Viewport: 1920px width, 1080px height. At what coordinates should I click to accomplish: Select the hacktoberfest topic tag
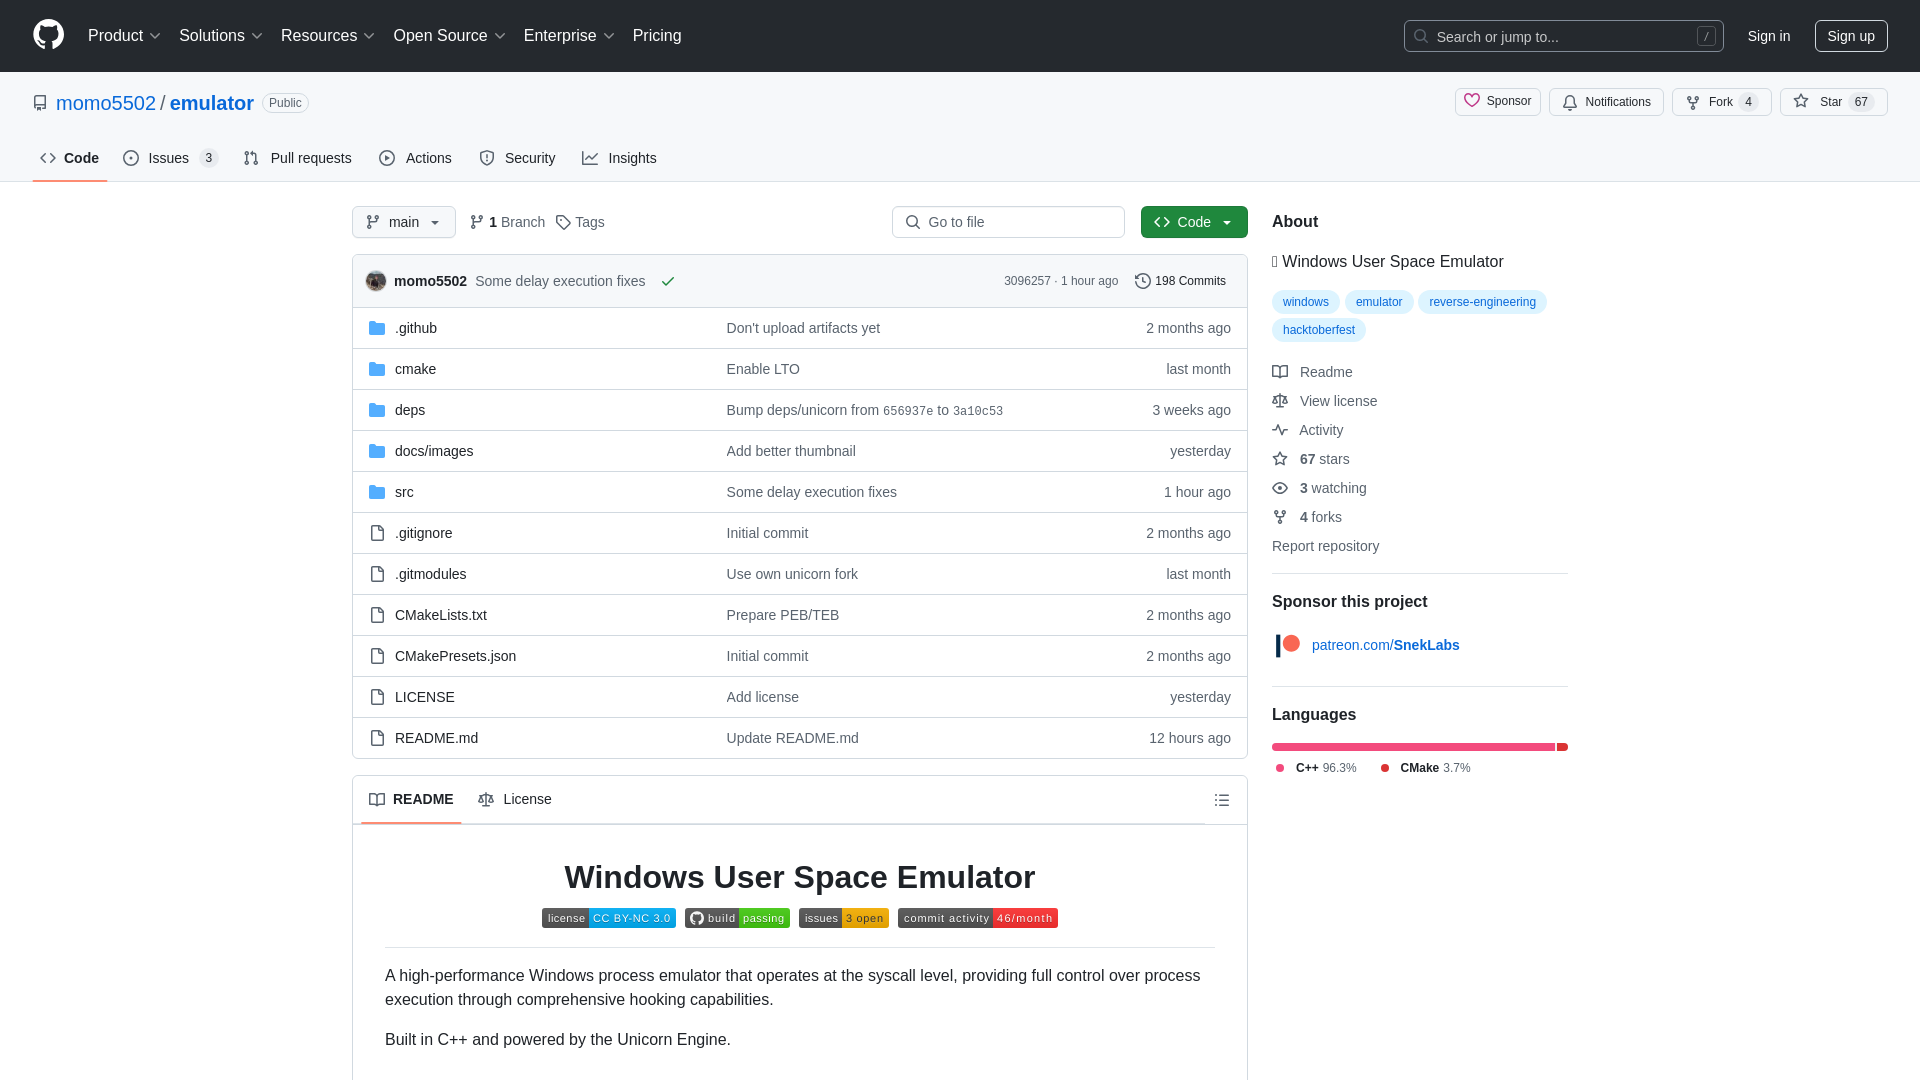1318,330
